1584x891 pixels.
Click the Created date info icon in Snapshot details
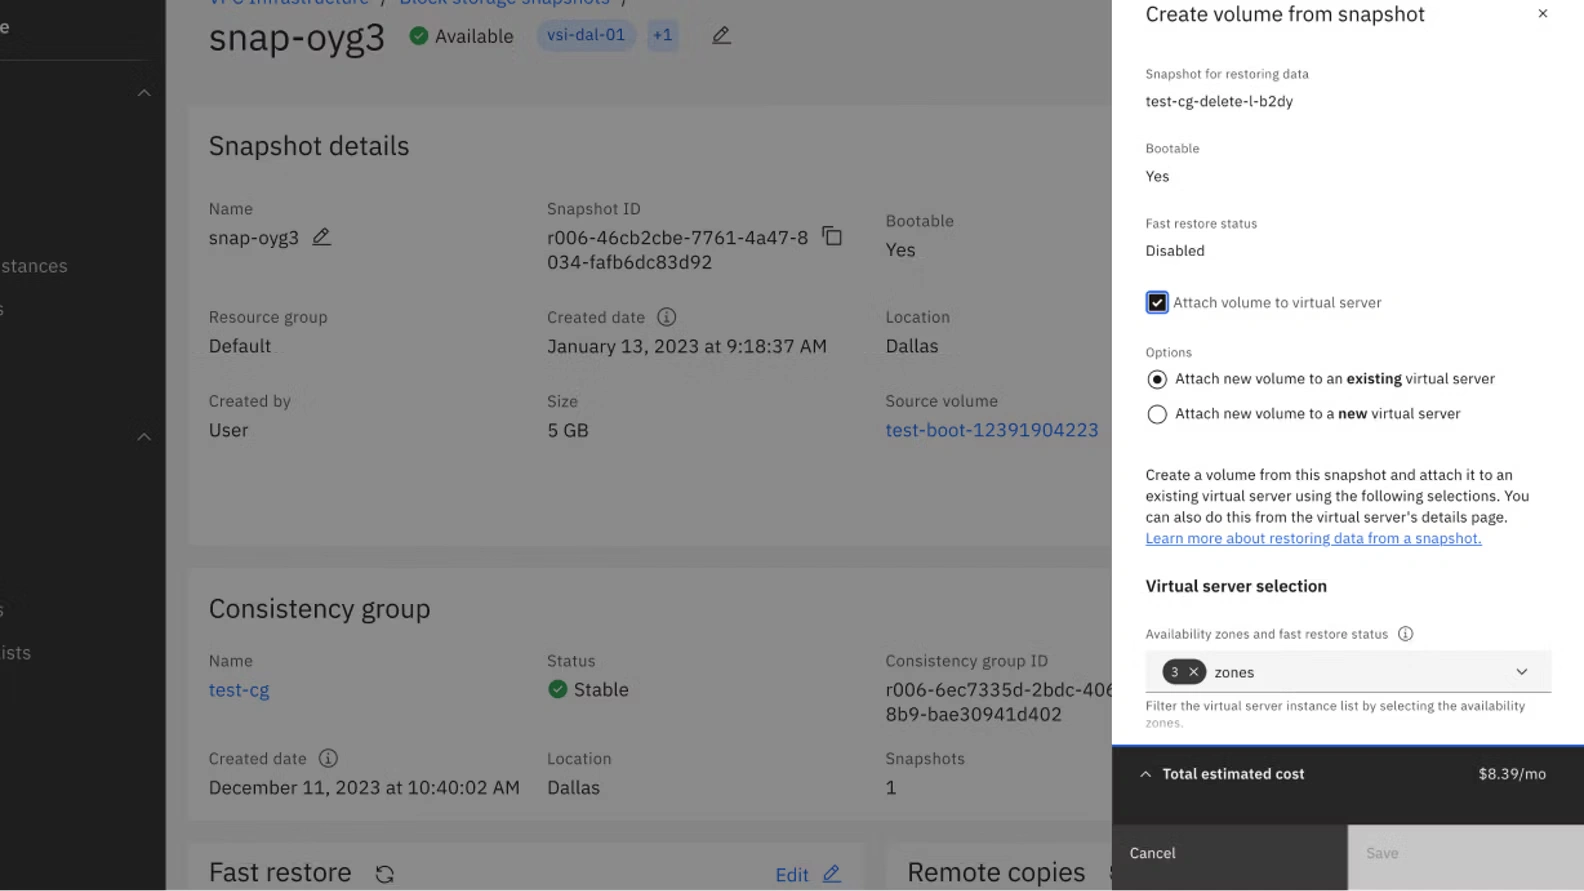click(x=666, y=317)
